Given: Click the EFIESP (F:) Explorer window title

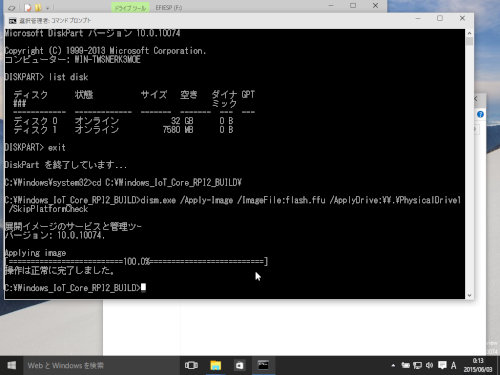Looking at the screenshot, I should [x=169, y=8].
